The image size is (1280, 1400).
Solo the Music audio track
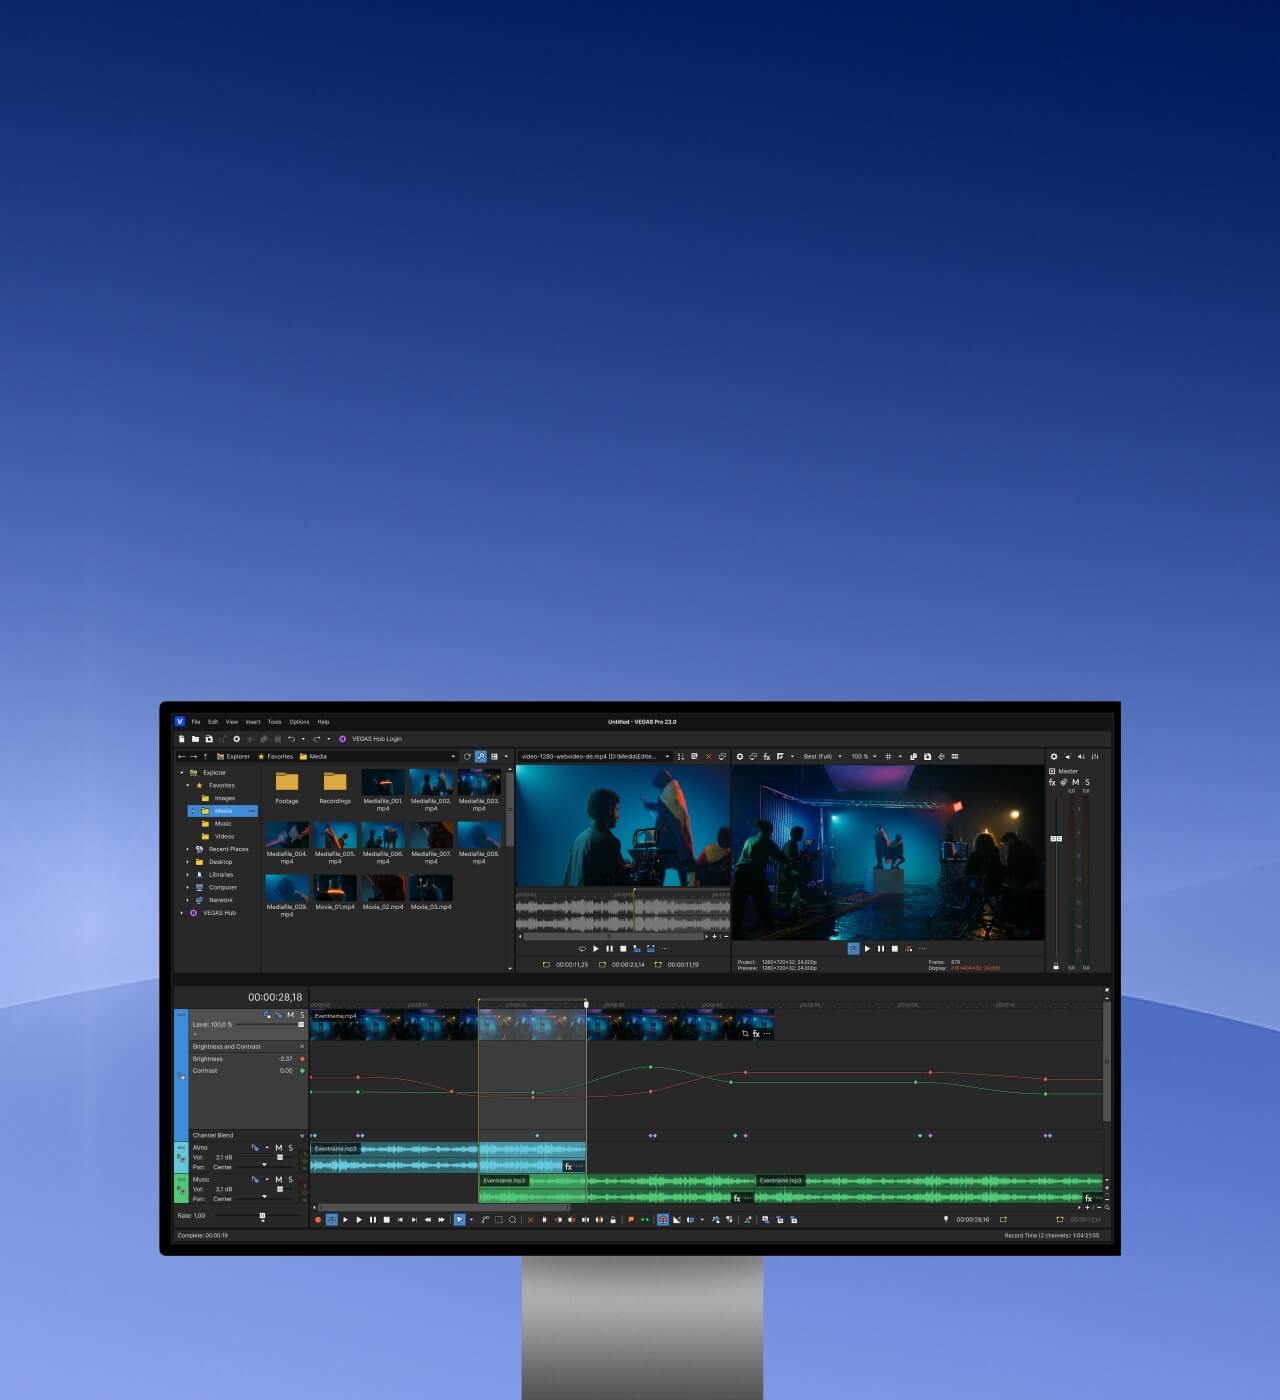291,1180
